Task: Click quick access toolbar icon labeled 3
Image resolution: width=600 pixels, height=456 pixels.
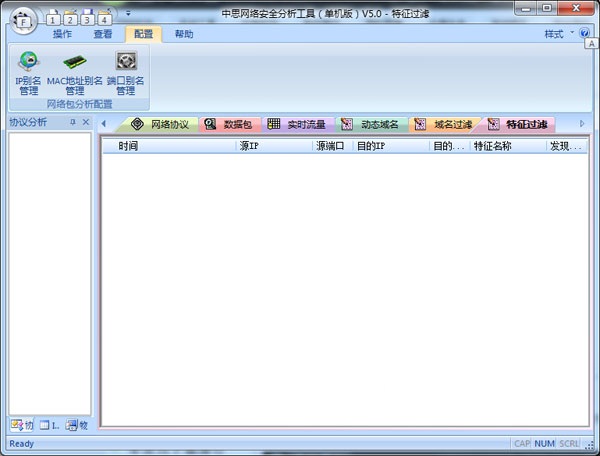Action: 87,18
